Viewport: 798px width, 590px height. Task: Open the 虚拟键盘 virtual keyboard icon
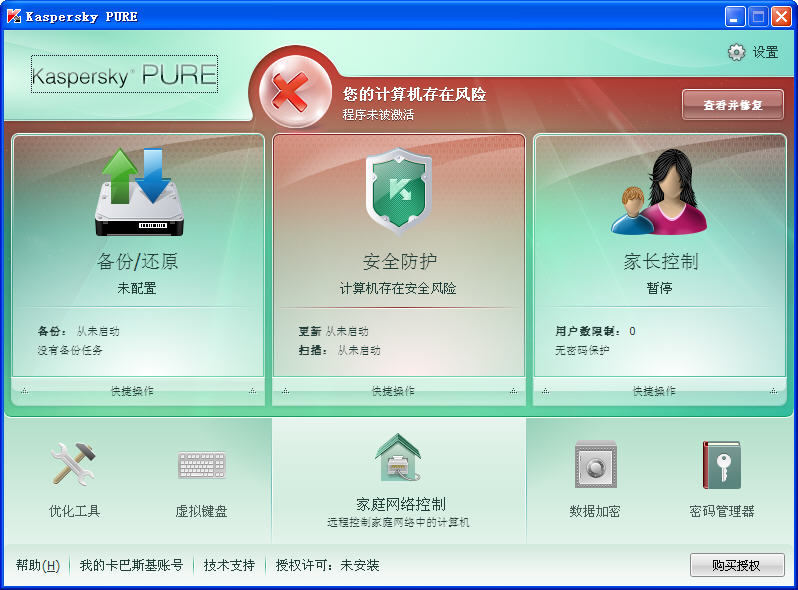pos(202,465)
